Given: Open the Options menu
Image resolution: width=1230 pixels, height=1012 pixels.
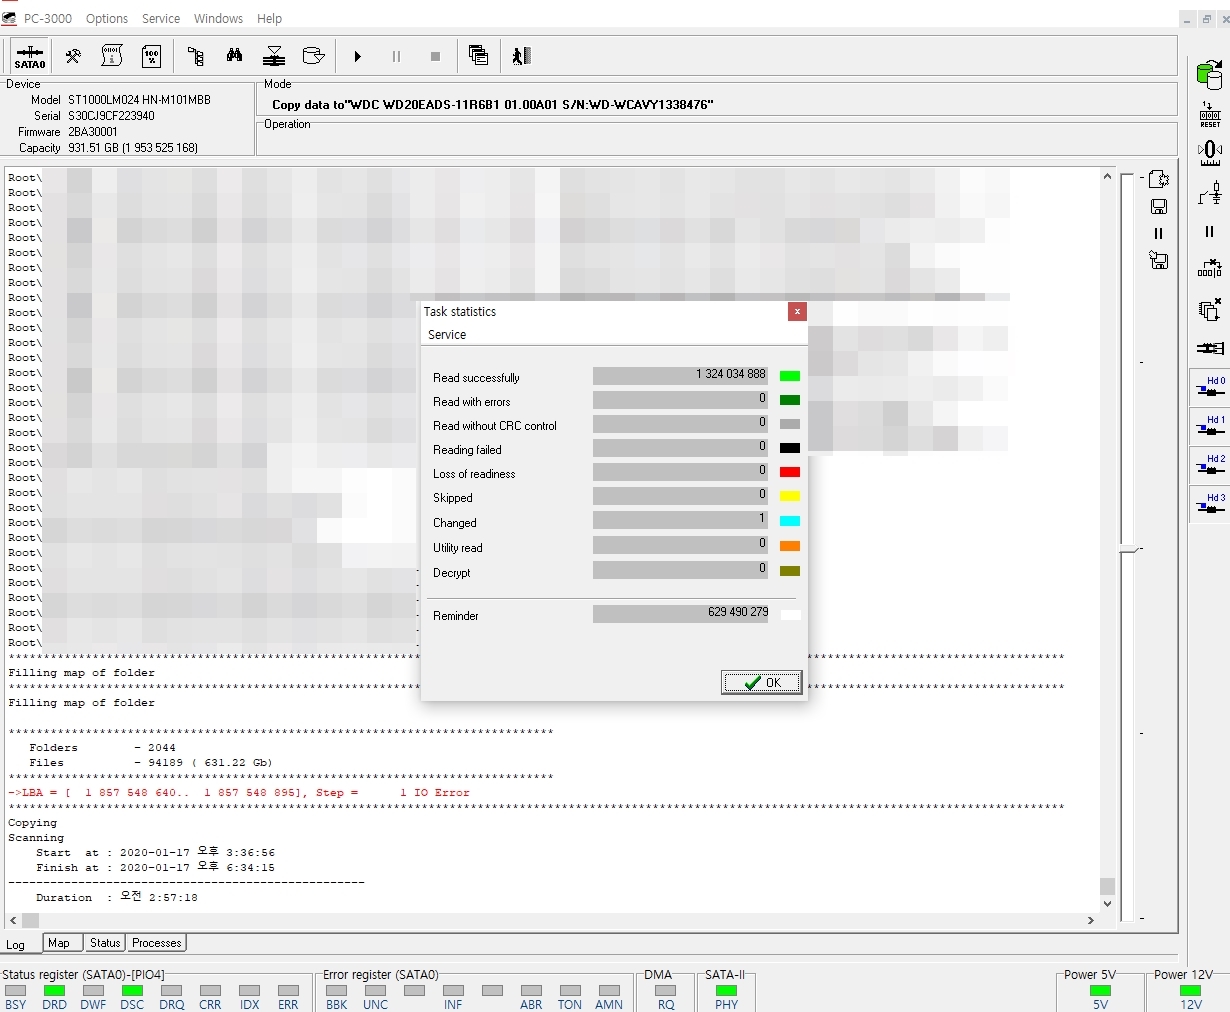Looking at the screenshot, I should click(107, 18).
